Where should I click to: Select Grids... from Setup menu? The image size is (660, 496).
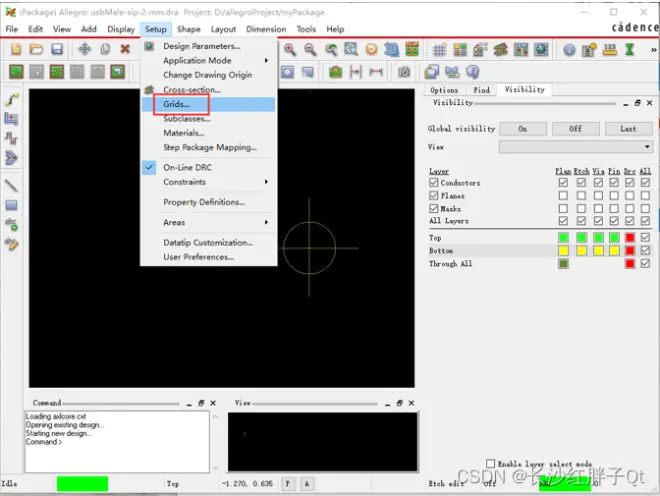tap(208, 104)
